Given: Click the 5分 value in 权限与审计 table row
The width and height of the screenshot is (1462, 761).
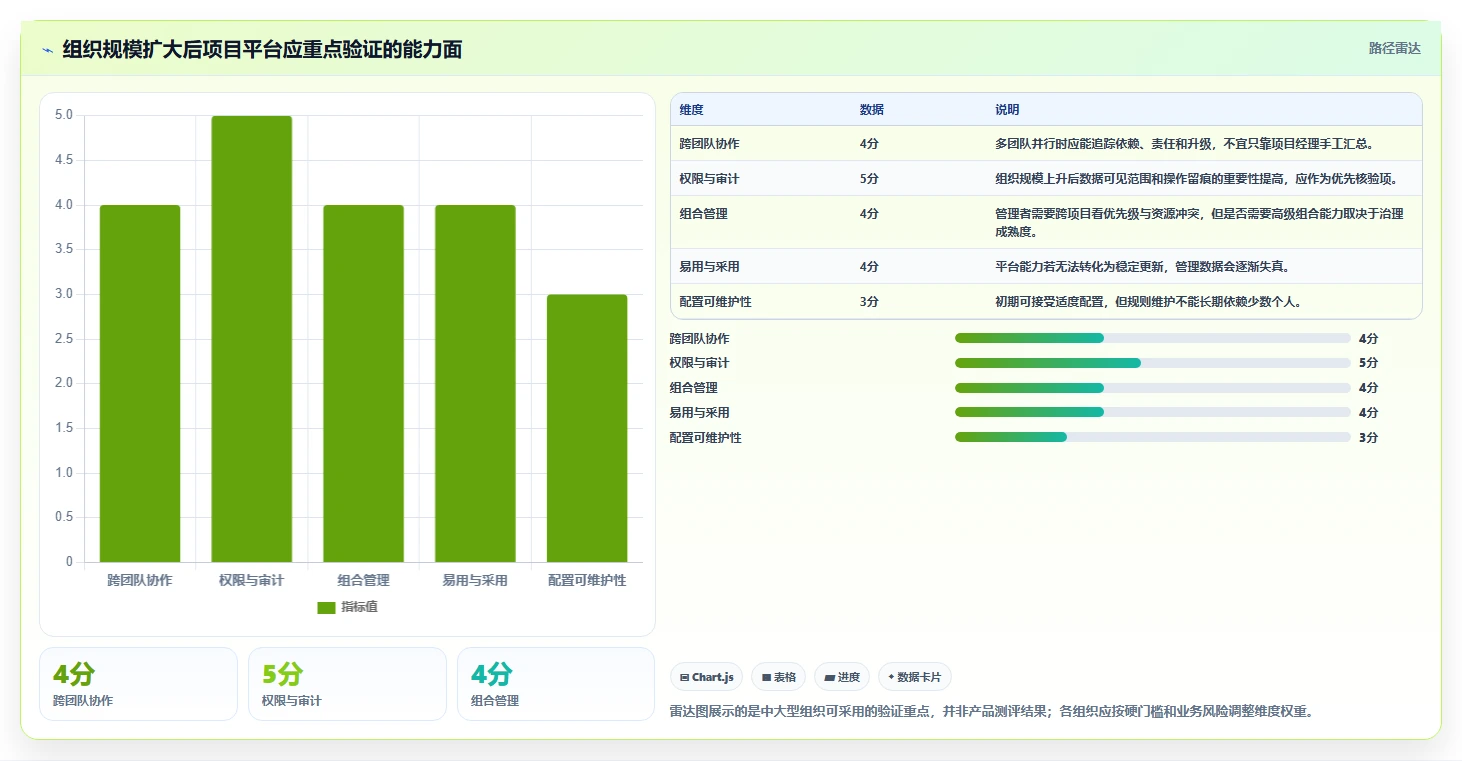Looking at the screenshot, I should click(869, 179).
